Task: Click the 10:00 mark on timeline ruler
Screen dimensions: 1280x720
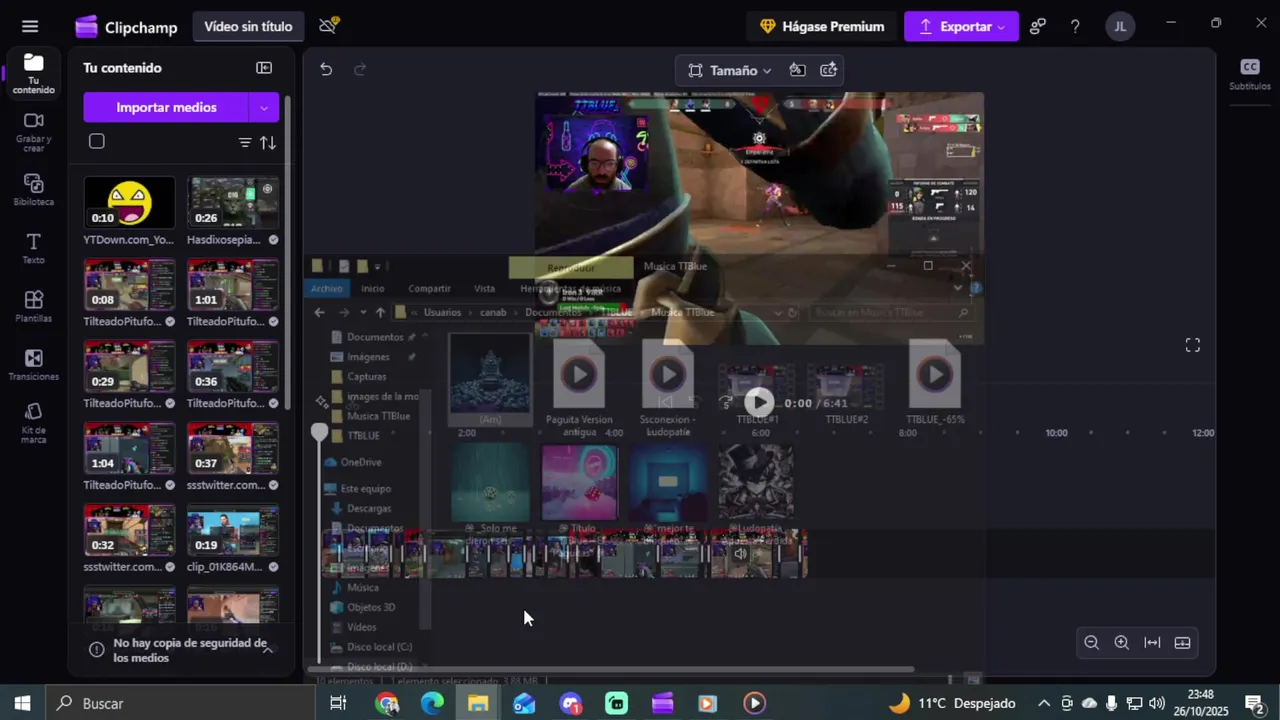Action: click(1056, 433)
